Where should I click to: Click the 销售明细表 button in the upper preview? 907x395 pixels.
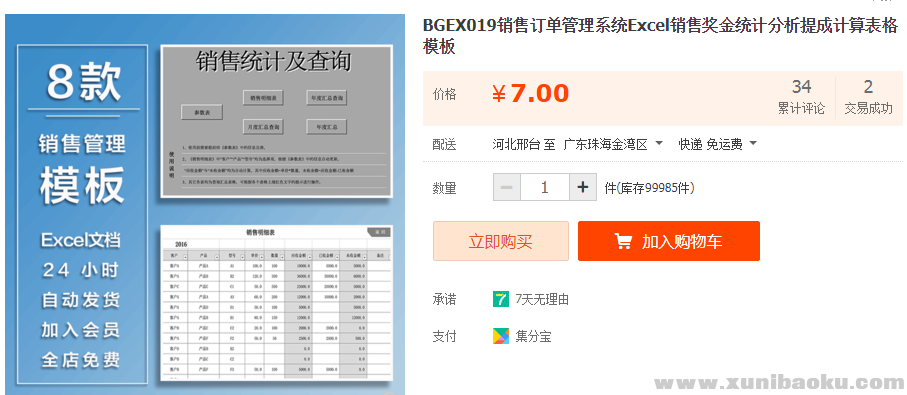tap(263, 98)
